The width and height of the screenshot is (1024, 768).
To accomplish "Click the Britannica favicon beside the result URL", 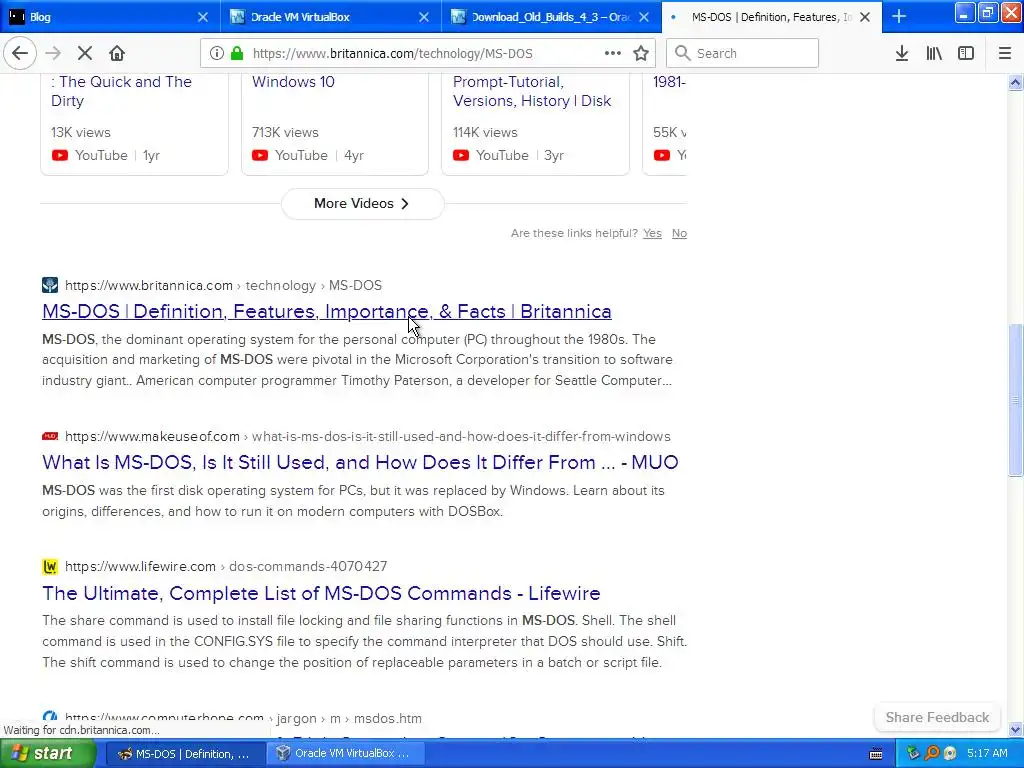I will click(x=50, y=285).
